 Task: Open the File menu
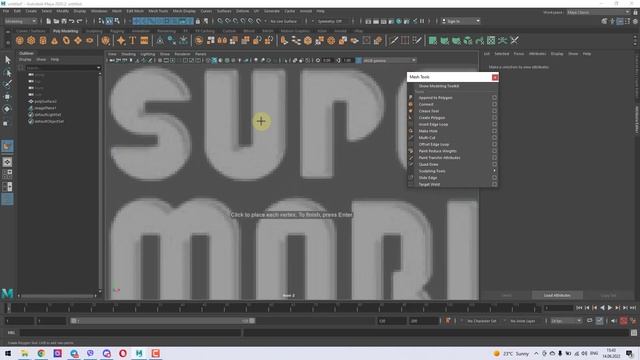[x=6, y=11]
